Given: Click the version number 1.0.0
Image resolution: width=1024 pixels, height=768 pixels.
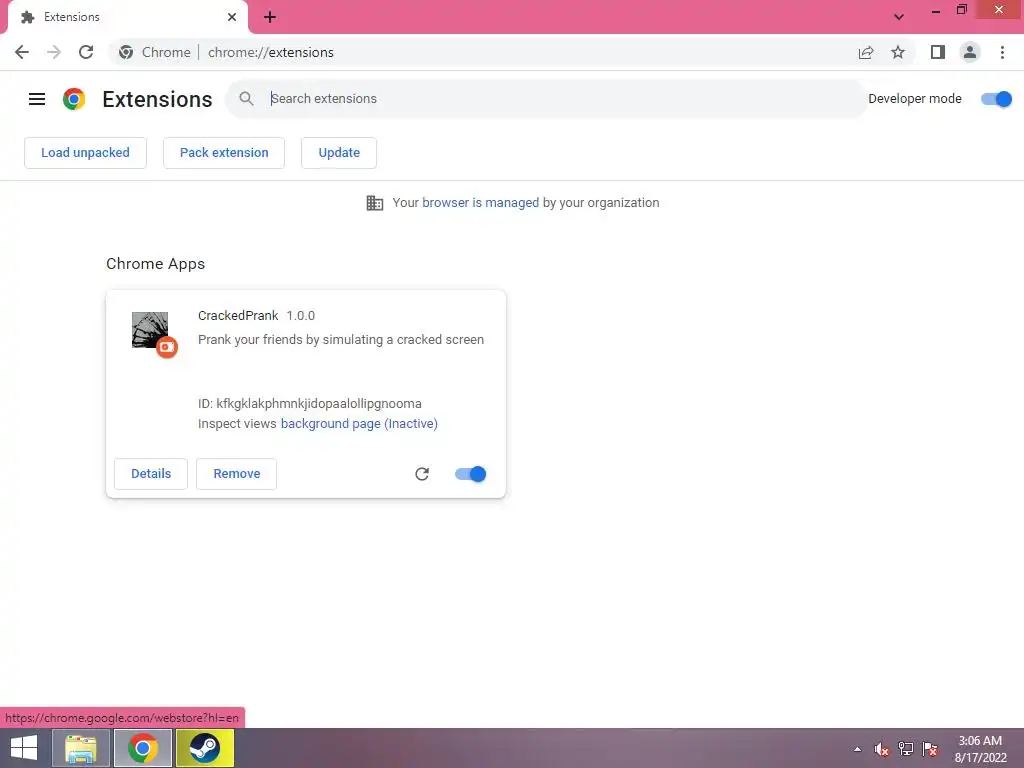Looking at the screenshot, I should tap(300, 315).
